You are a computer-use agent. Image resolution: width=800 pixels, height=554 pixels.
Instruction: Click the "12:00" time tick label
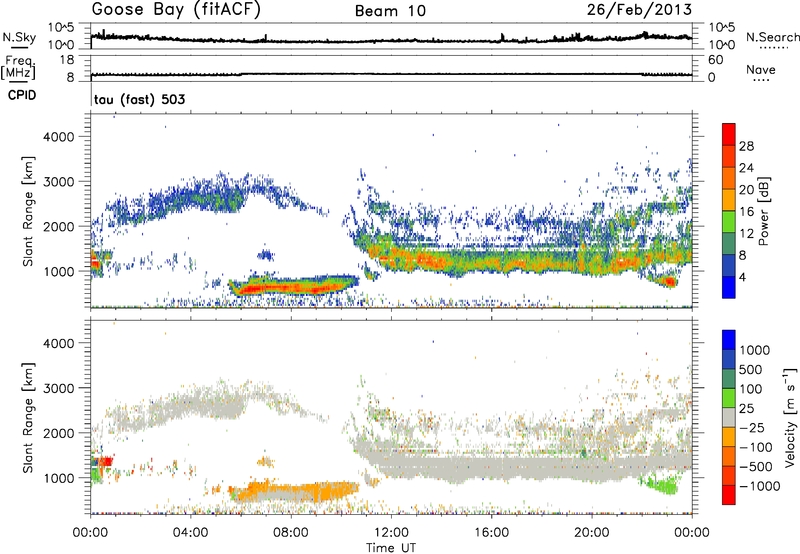[391, 533]
